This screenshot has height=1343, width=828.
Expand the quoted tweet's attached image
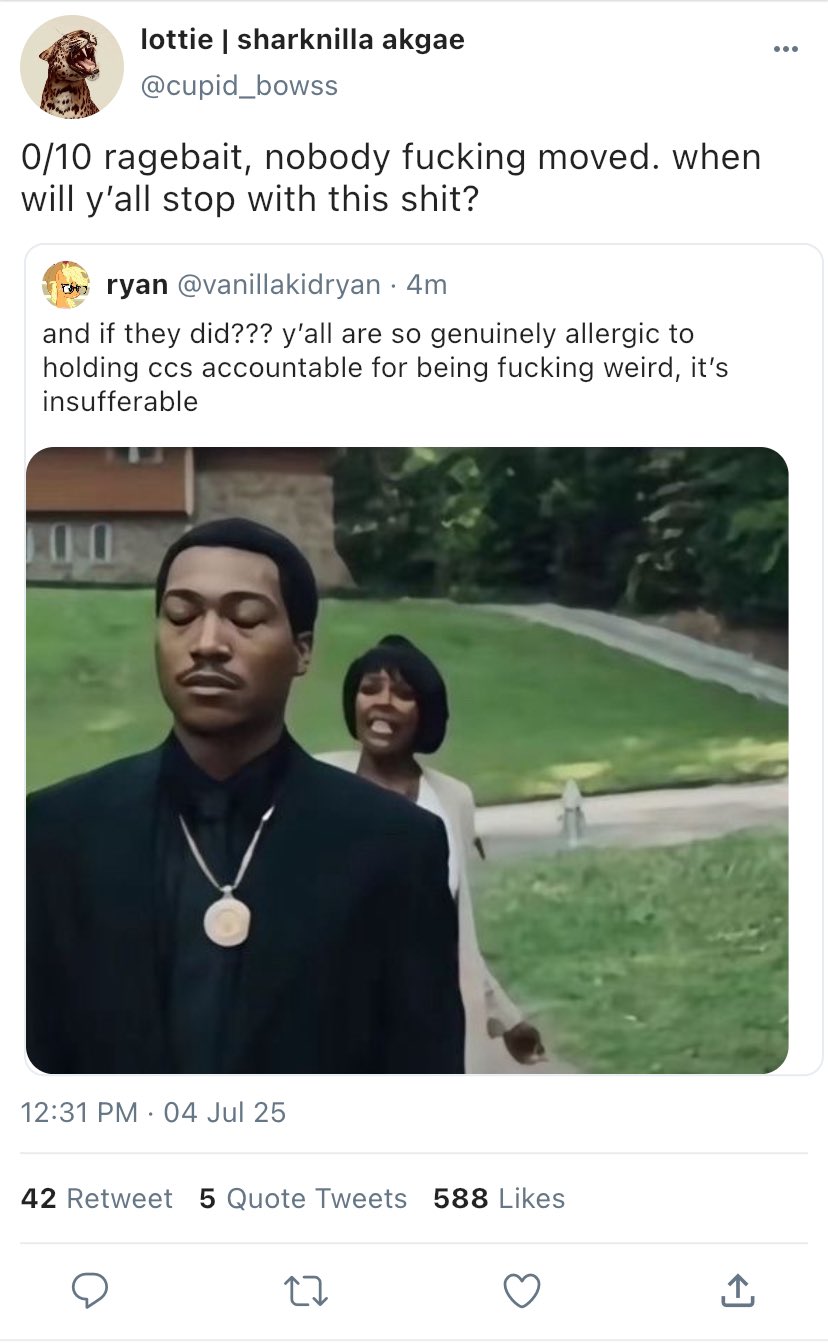407,760
